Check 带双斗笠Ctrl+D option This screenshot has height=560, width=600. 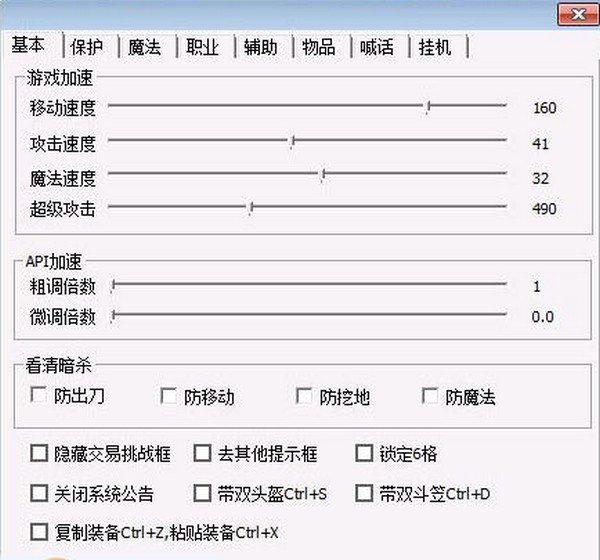364,493
